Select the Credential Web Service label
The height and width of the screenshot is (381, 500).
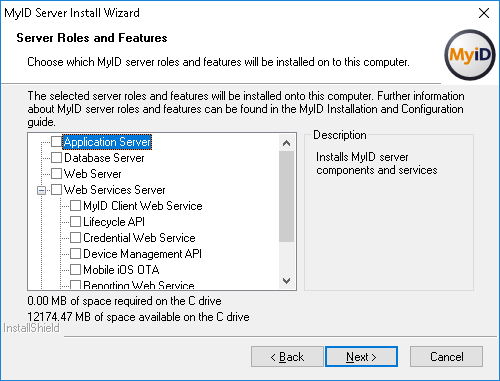(x=139, y=238)
